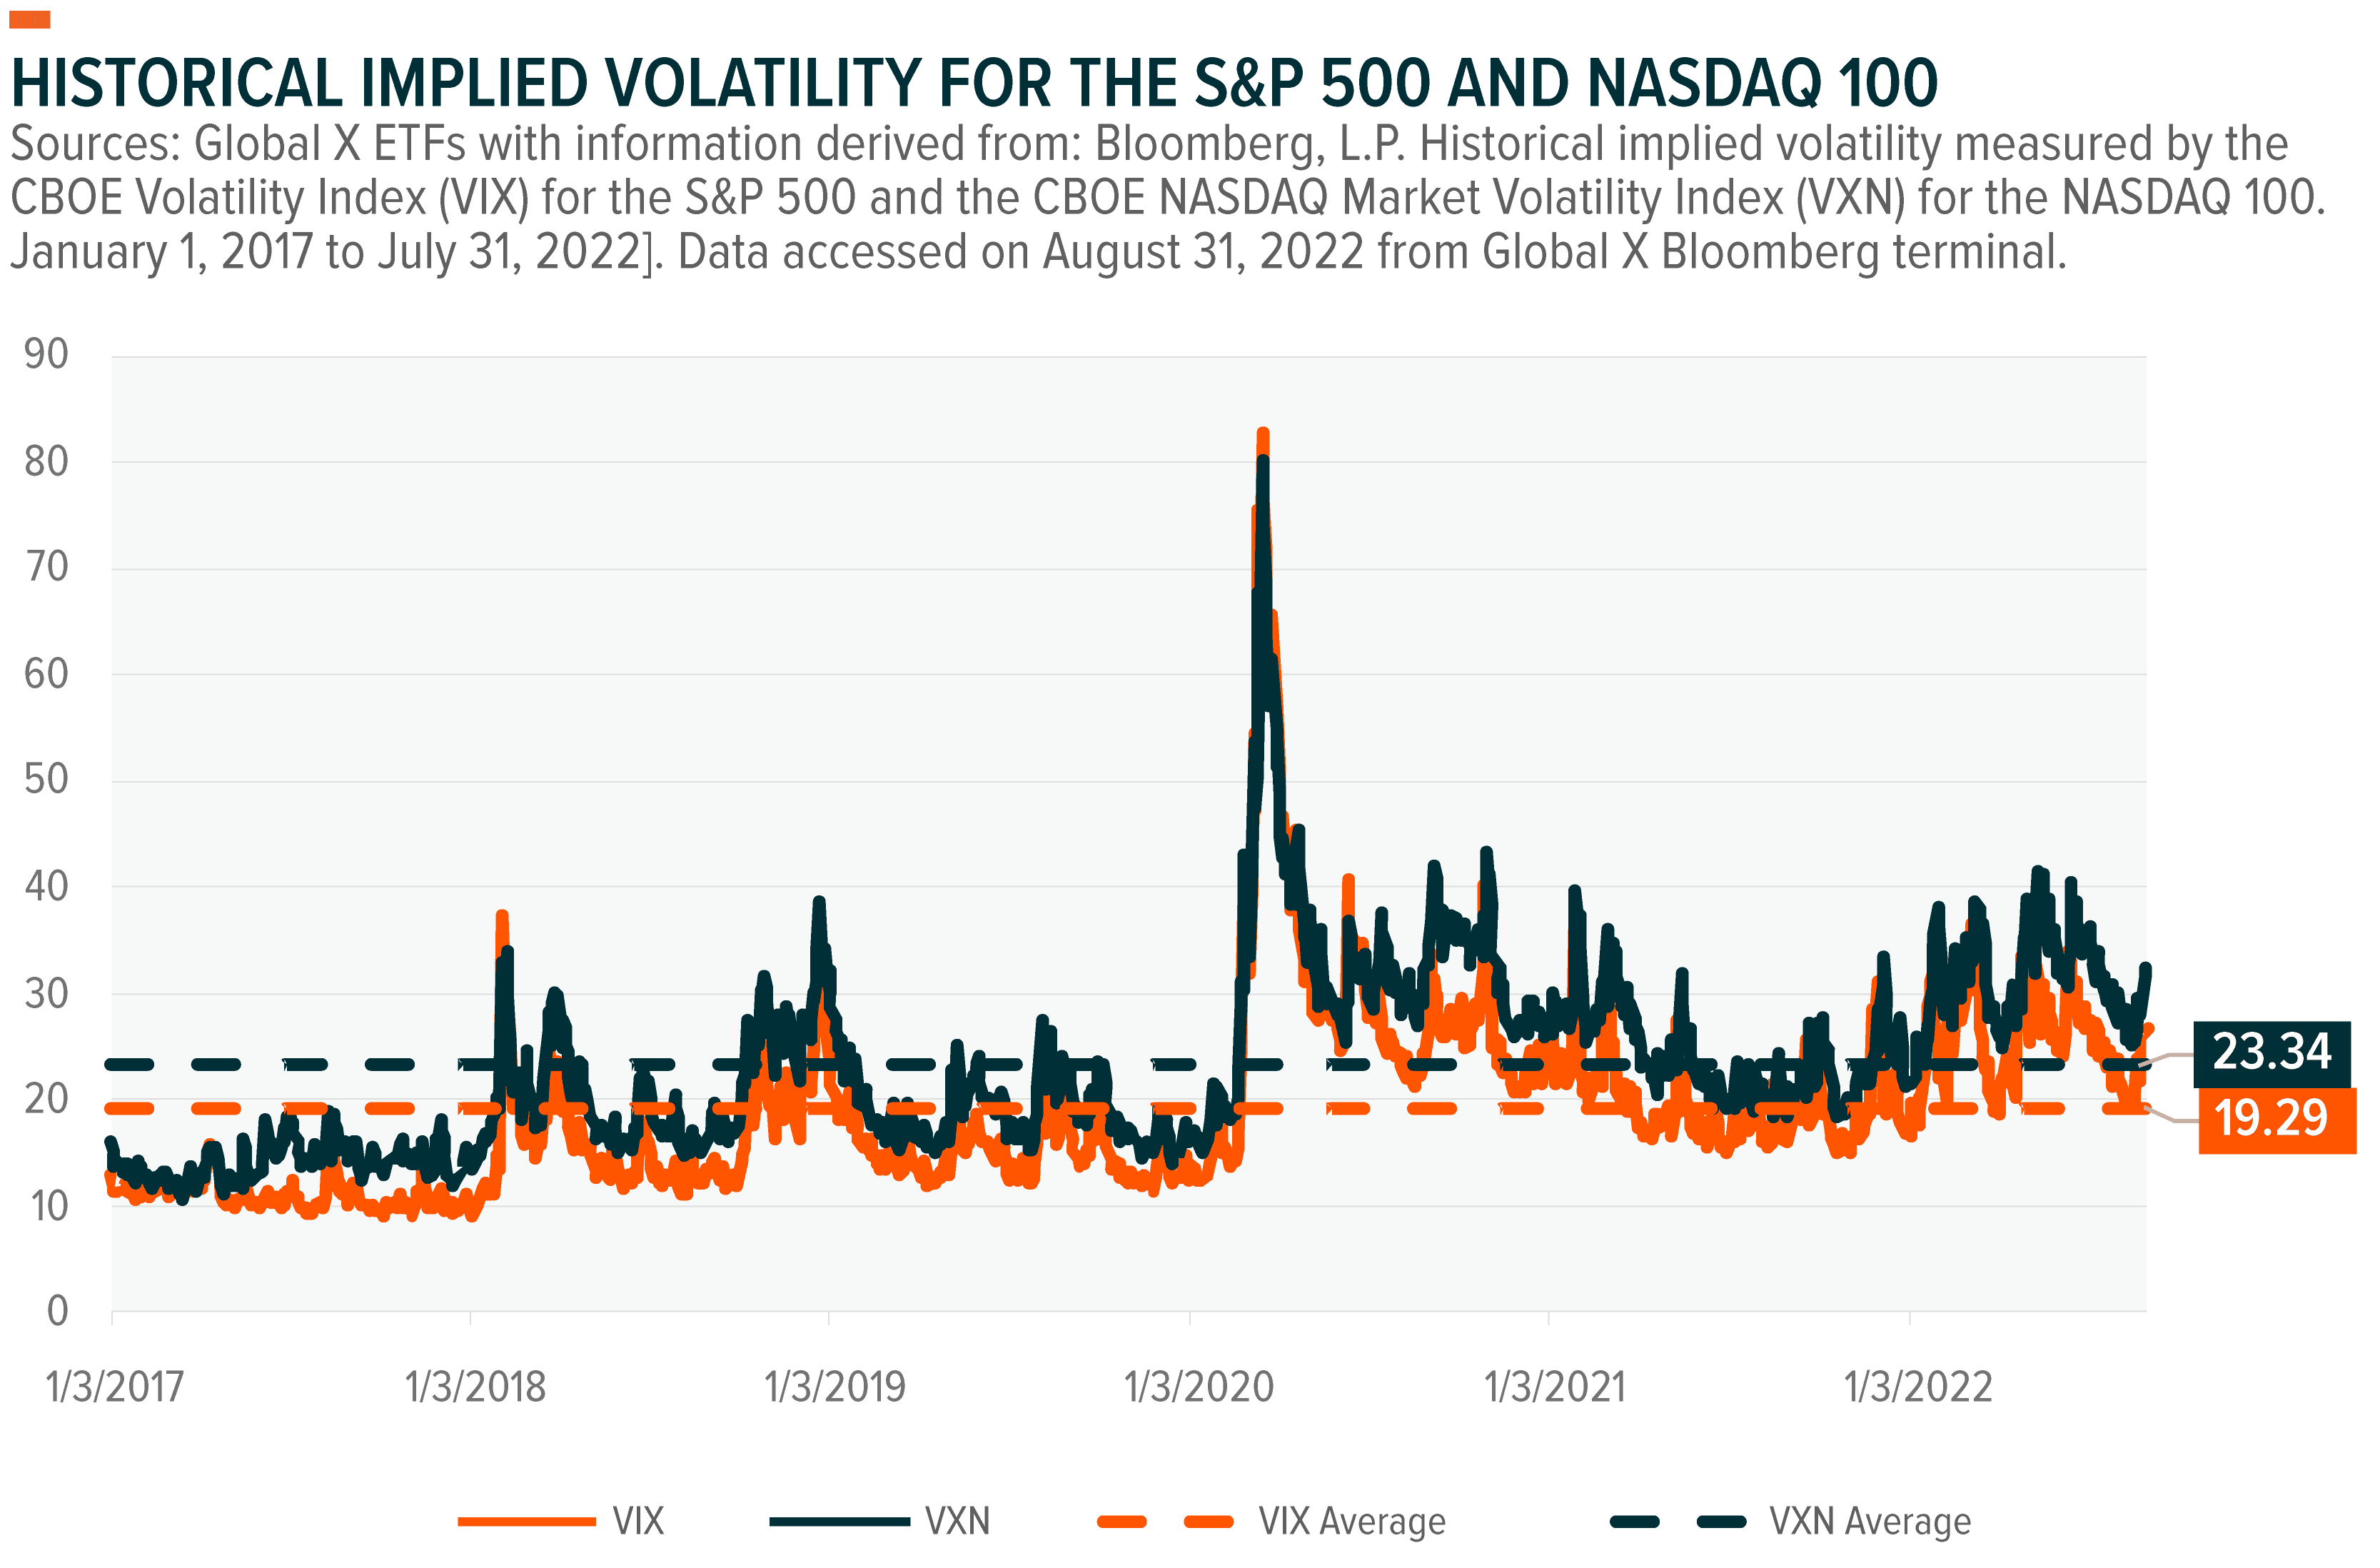Screen dimensions: 2380x1568
Task: Click the 1/3/2017 x-axis date label
Action: coord(115,1387)
